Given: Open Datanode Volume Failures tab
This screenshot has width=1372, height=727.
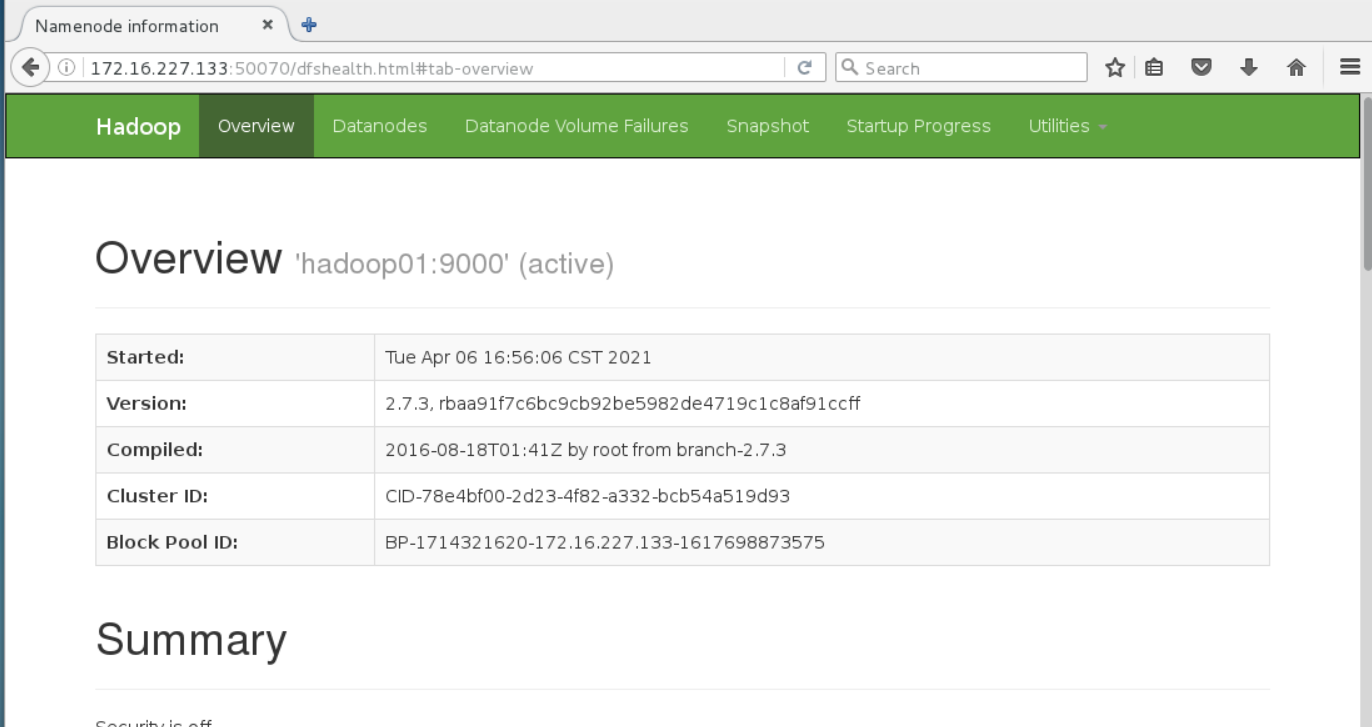Looking at the screenshot, I should point(577,126).
